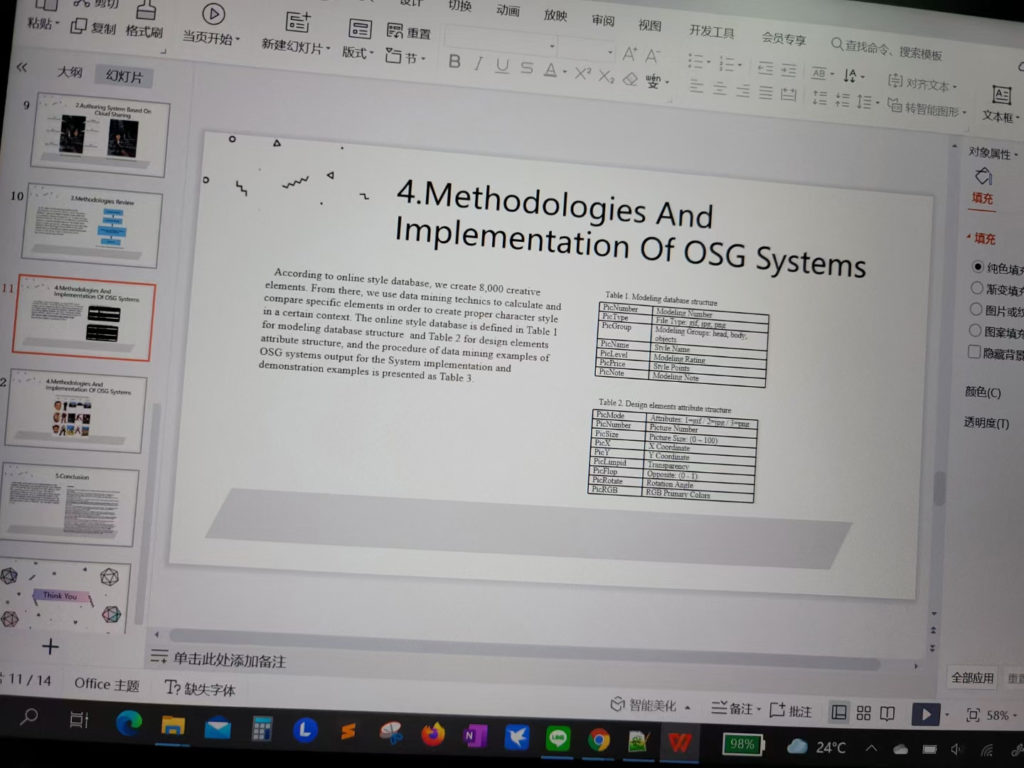Check the hide background (隐藏背景) checkbox
Screen dimensions: 1024x768
[974, 351]
